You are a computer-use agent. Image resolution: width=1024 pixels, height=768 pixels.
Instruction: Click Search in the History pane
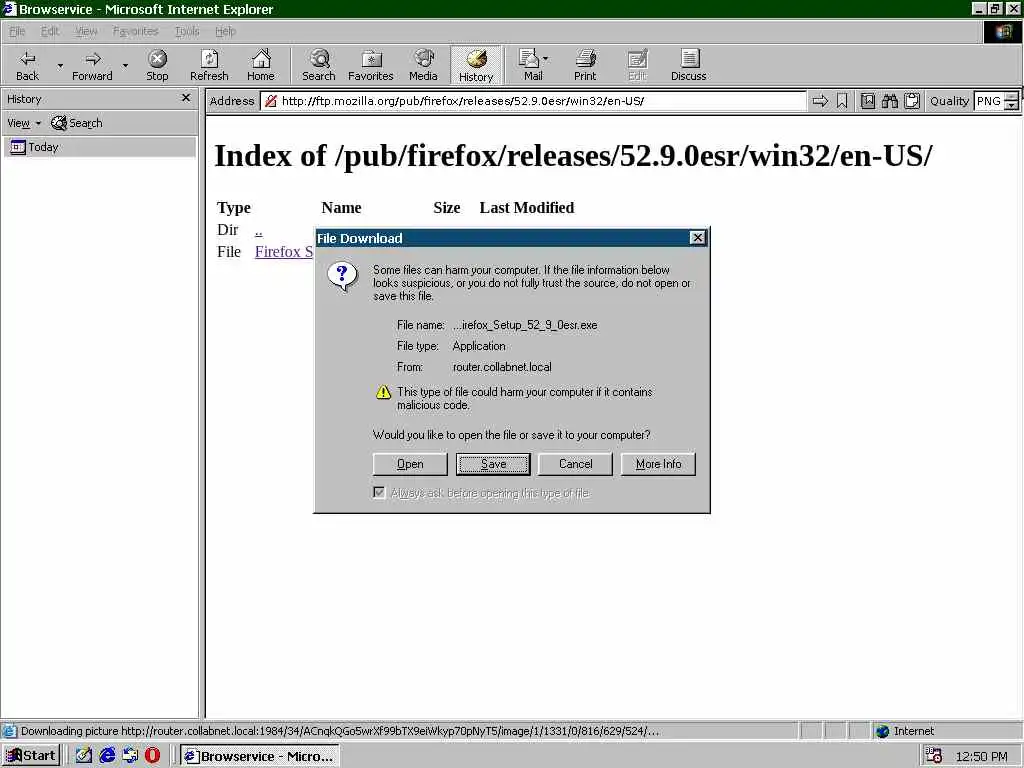77,123
